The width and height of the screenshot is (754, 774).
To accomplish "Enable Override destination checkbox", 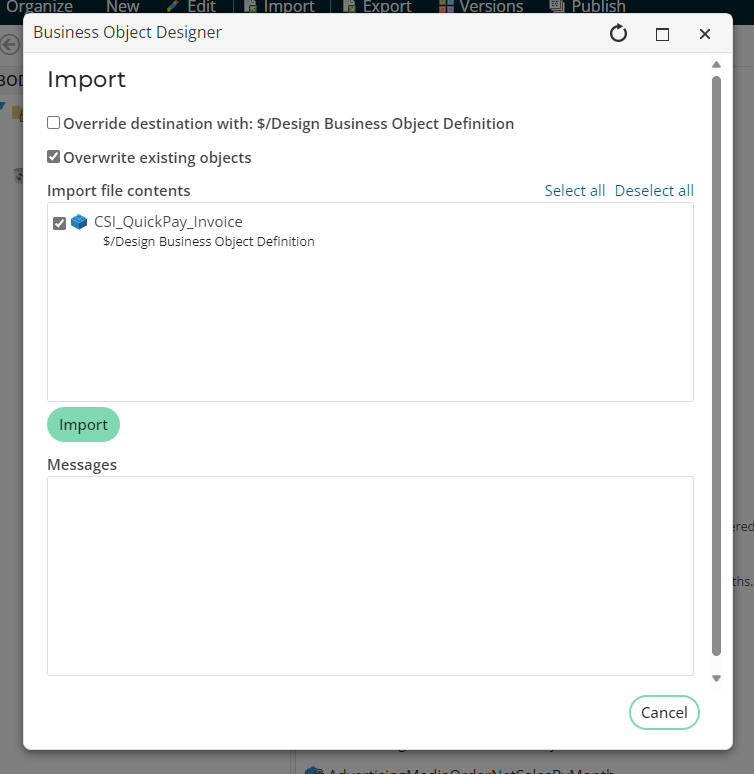I will 54,123.
